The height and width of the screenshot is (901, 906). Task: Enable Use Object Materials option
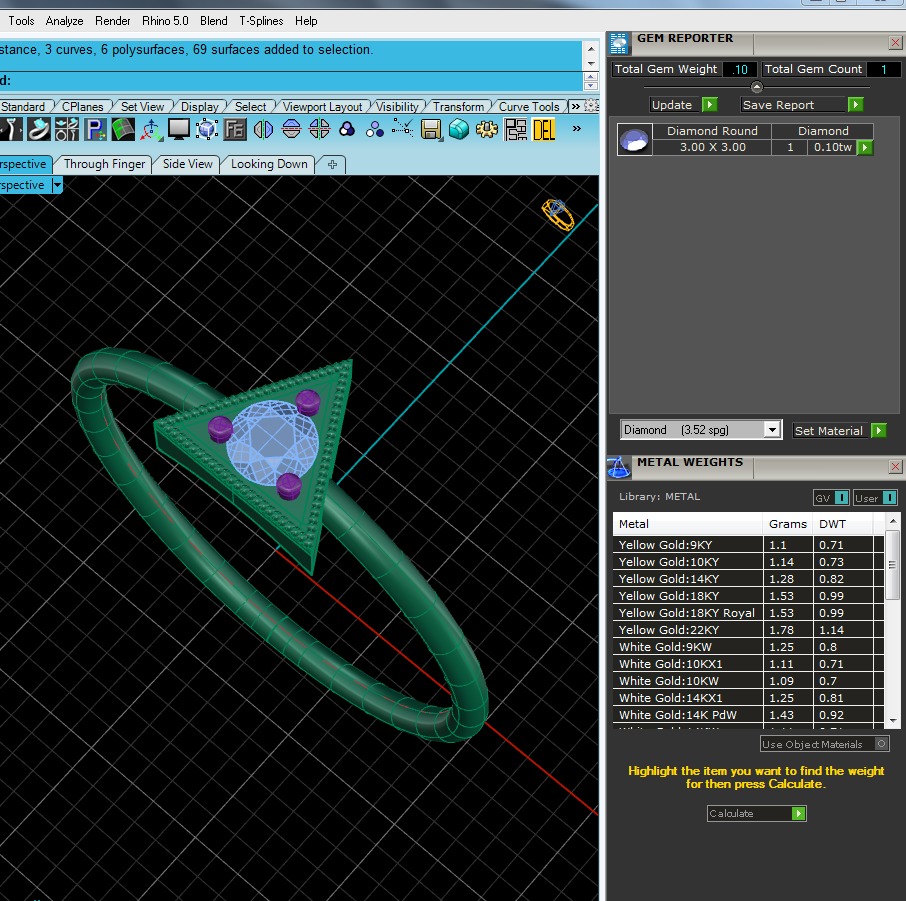coord(824,744)
